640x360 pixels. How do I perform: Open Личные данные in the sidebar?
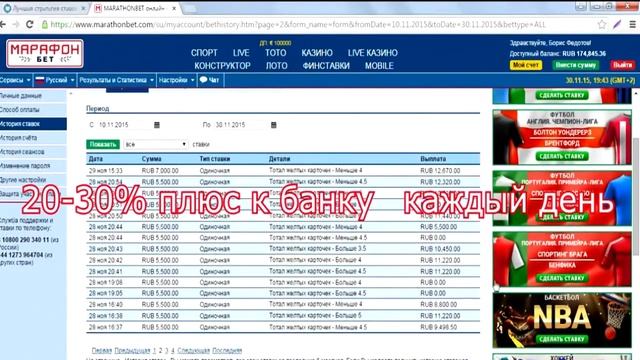pyautogui.click(x=33, y=96)
